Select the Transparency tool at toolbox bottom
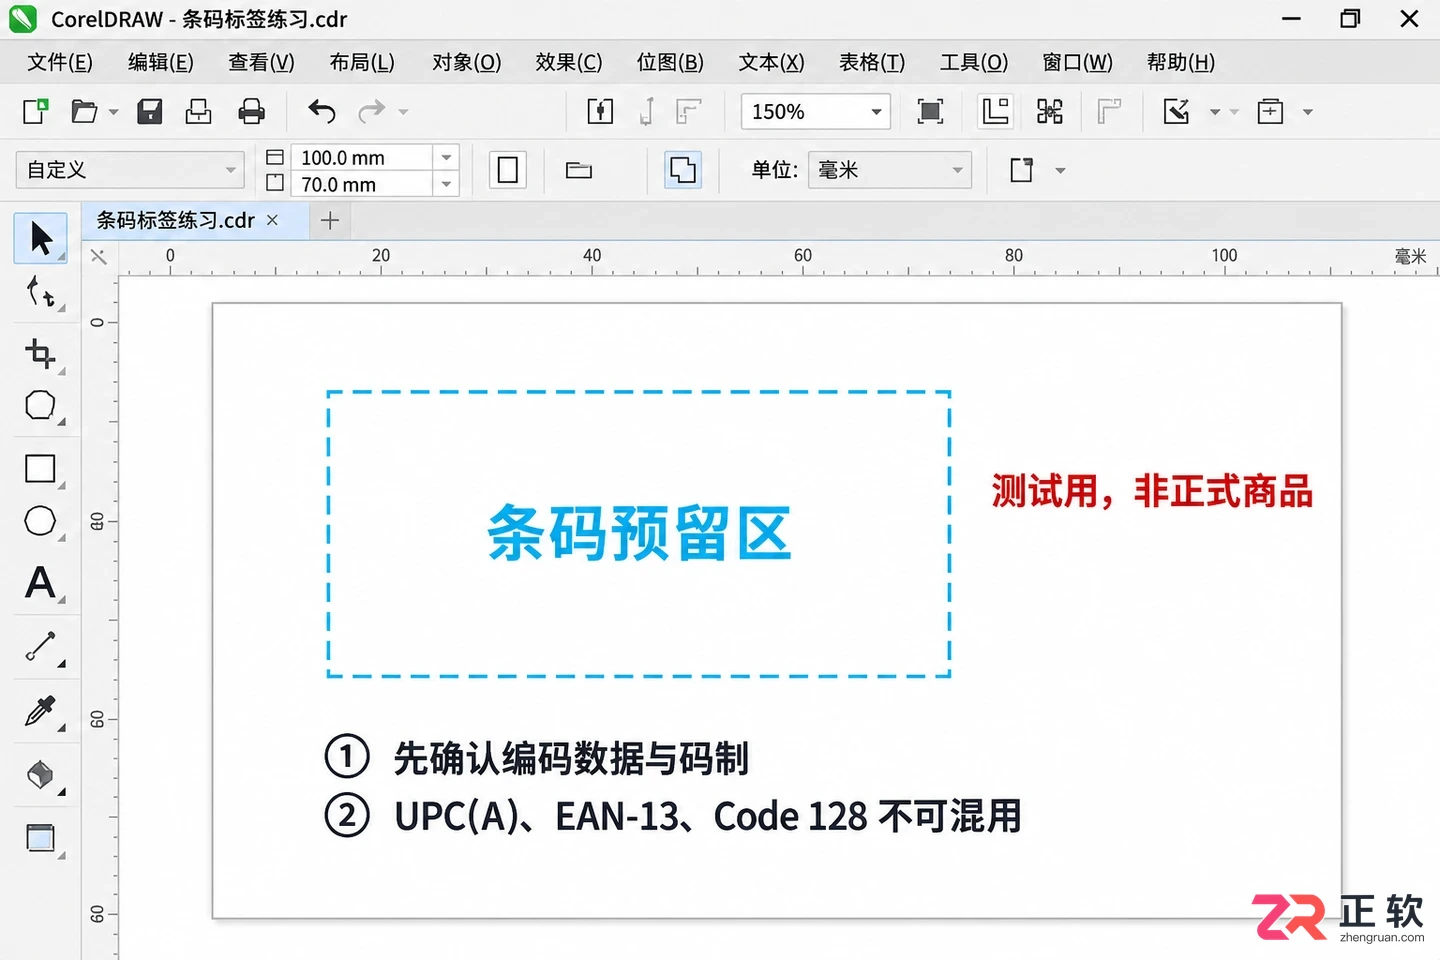Viewport: 1440px width, 960px height. pyautogui.click(x=40, y=838)
